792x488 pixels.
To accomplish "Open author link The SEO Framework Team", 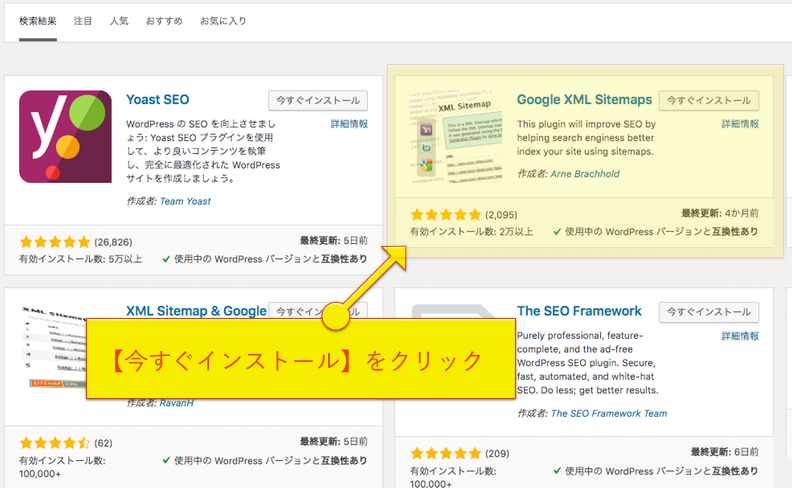I will (x=609, y=413).
